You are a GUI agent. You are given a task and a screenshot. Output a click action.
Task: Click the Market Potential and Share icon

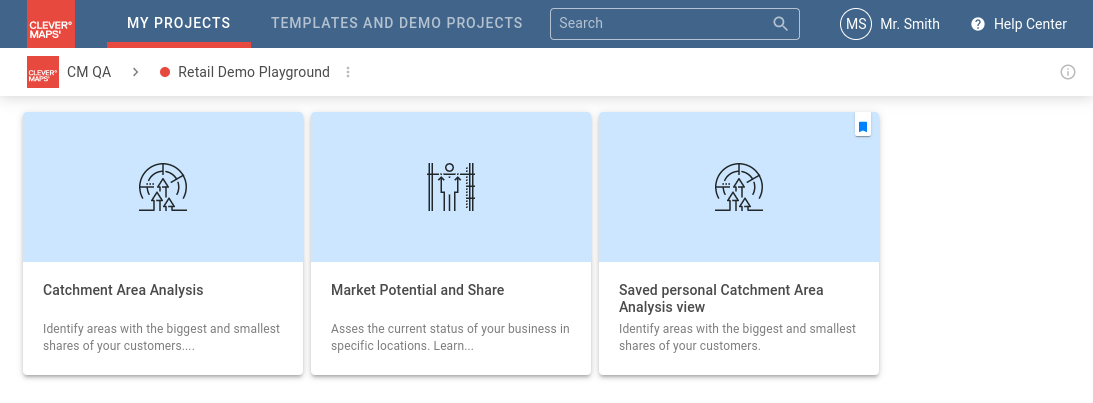[x=450, y=187]
